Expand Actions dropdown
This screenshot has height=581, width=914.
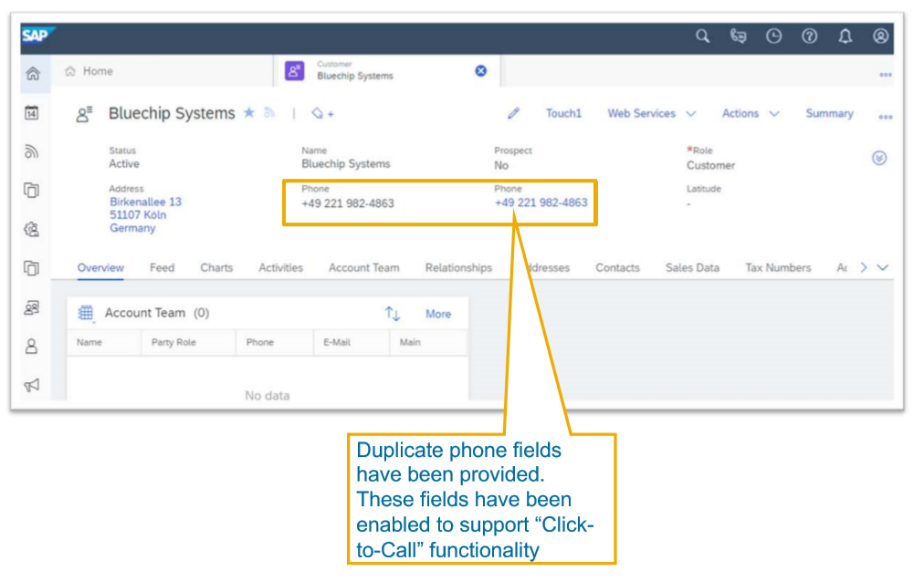[x=774, y=114]
